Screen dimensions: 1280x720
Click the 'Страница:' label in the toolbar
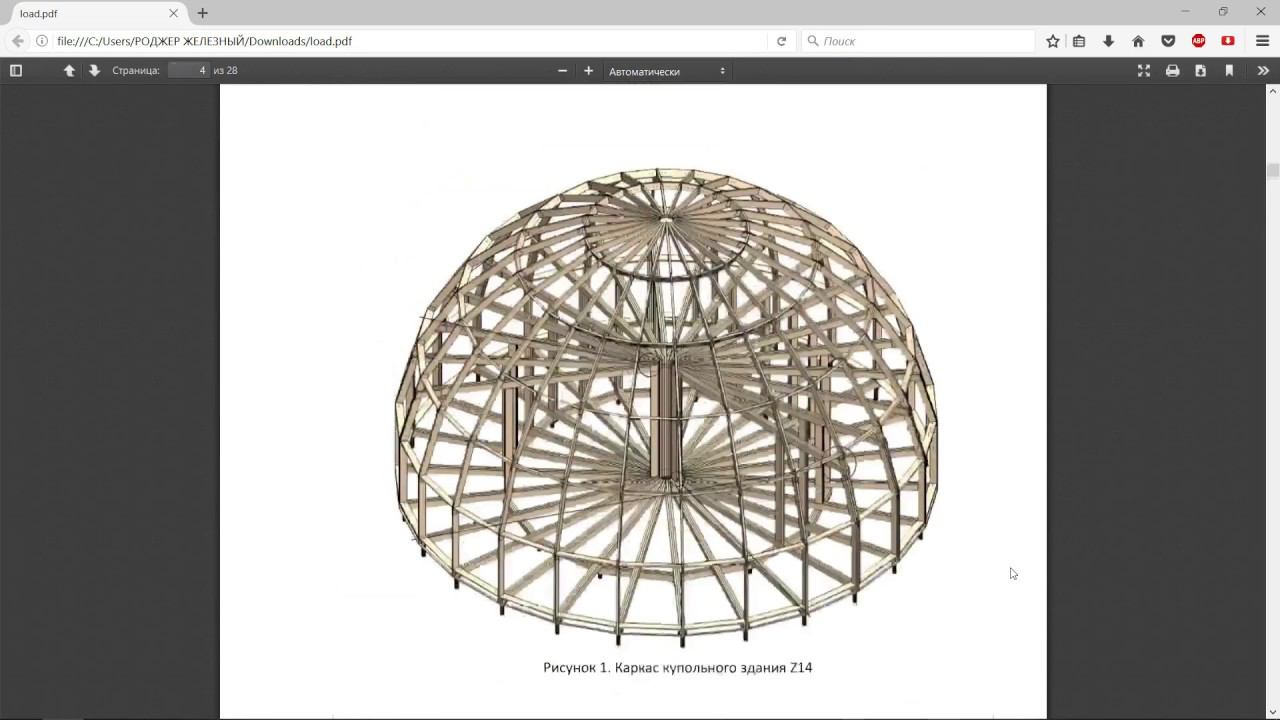click(x=136, y=71)
